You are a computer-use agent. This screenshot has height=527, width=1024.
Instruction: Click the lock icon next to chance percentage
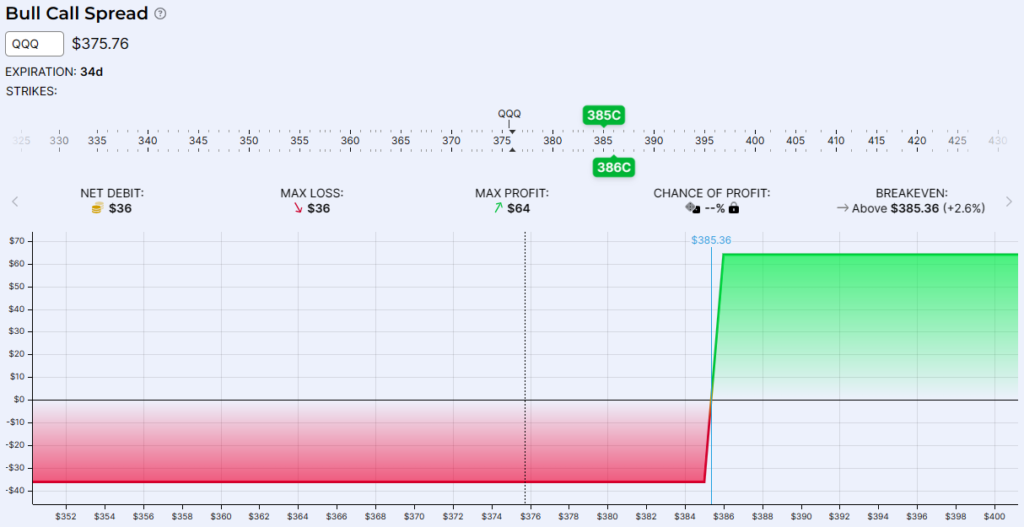734,208
